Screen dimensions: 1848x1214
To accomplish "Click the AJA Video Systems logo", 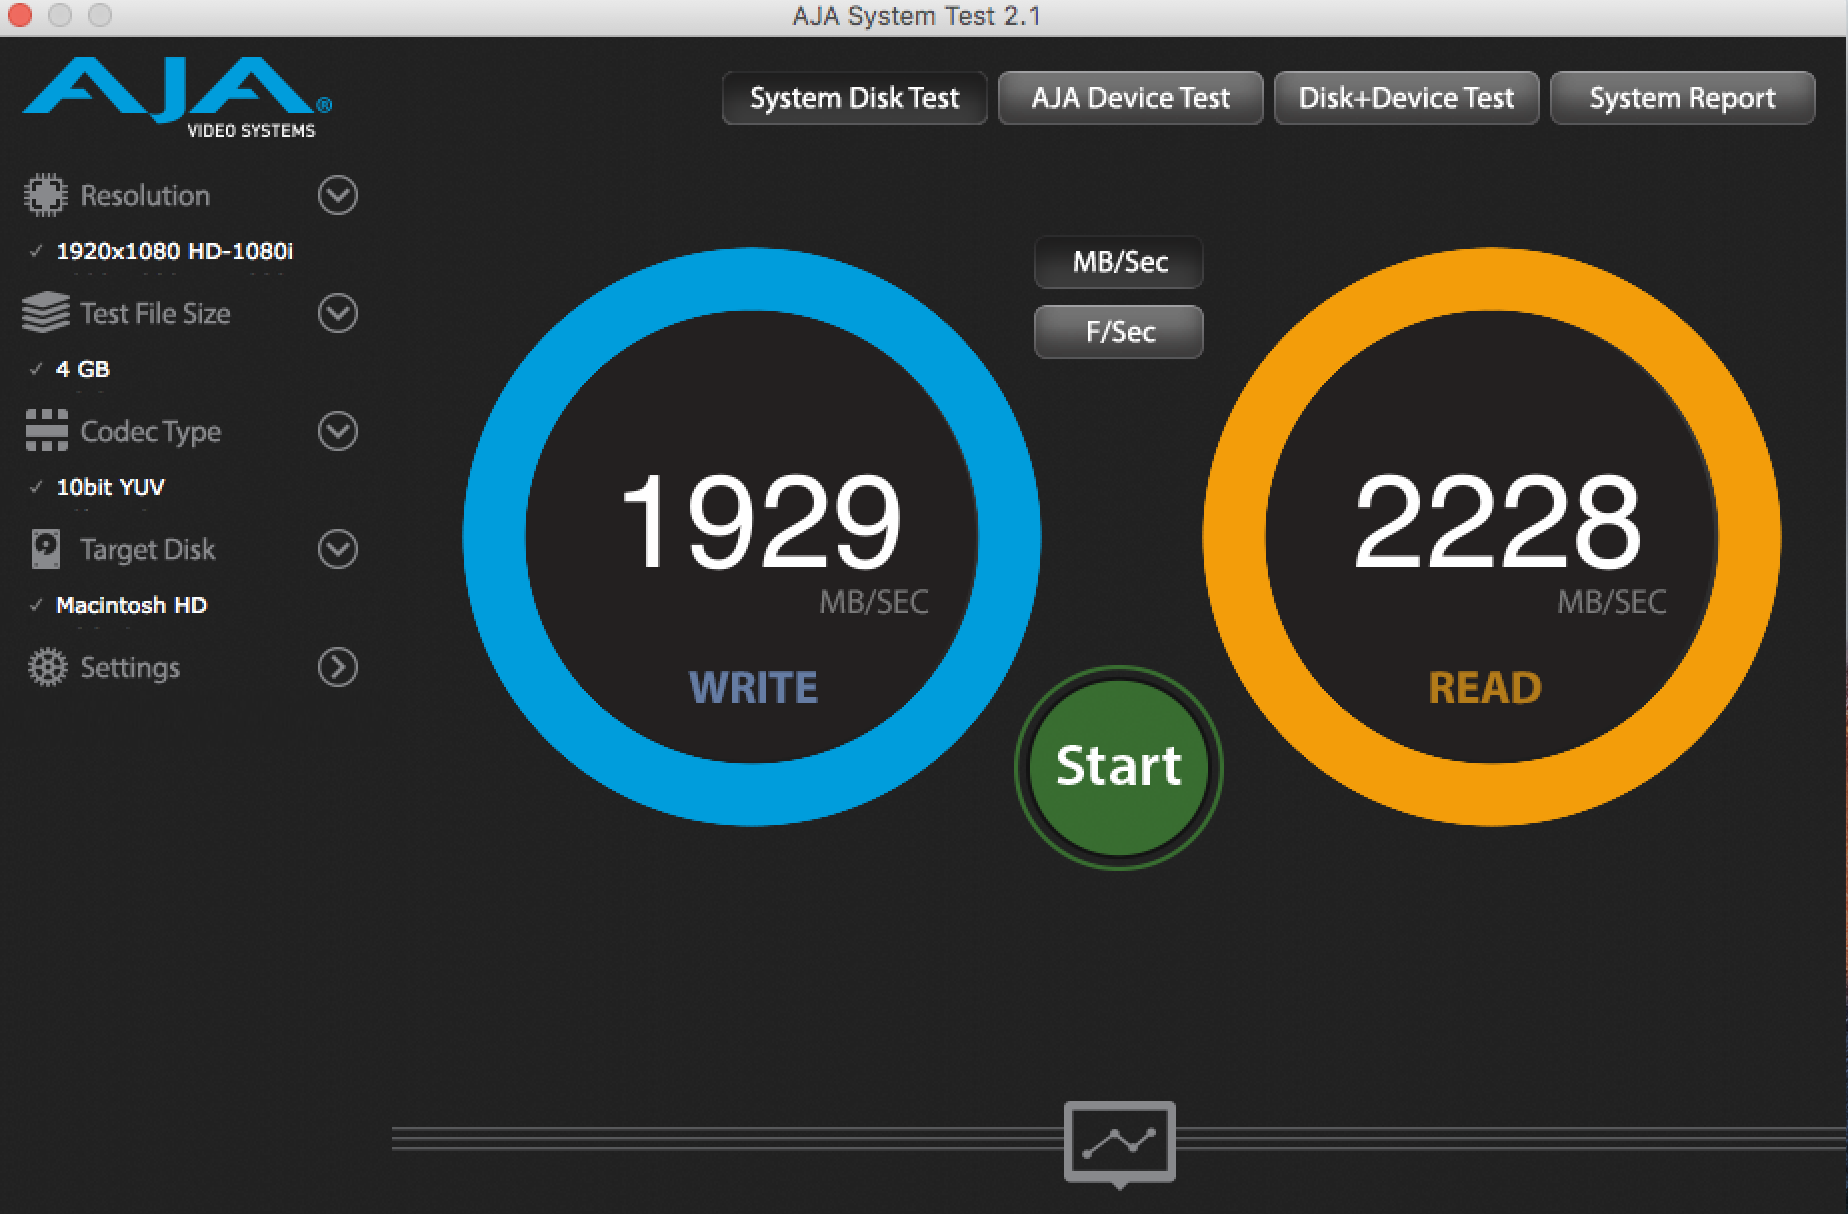I will pos(177,97).
